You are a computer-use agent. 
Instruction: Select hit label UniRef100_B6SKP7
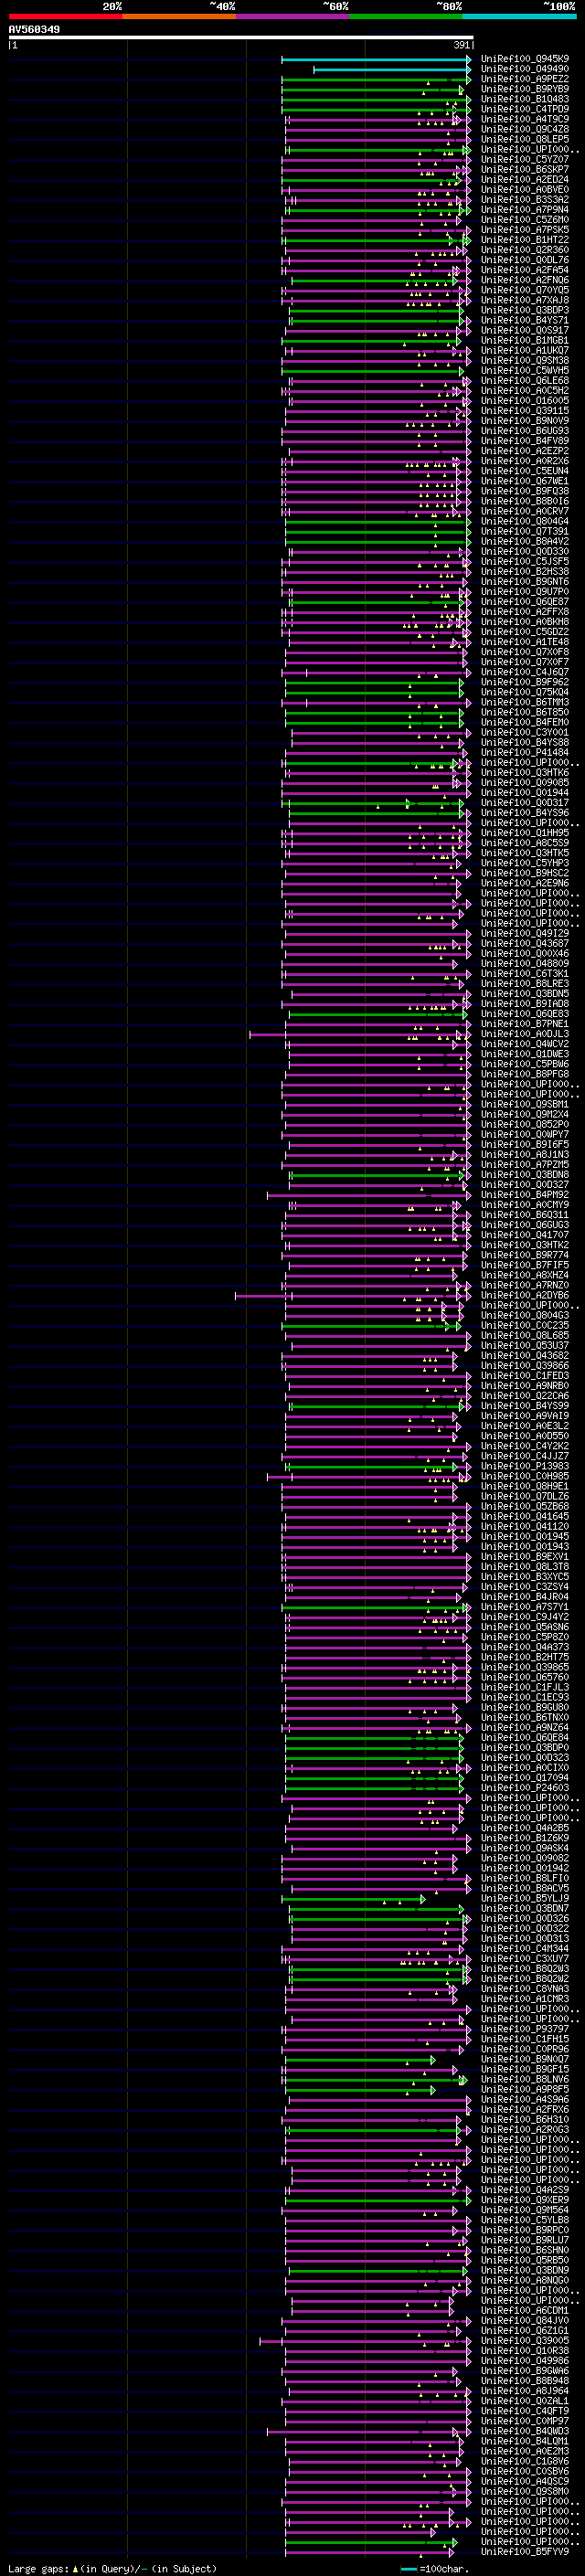(x=525, y=170)
